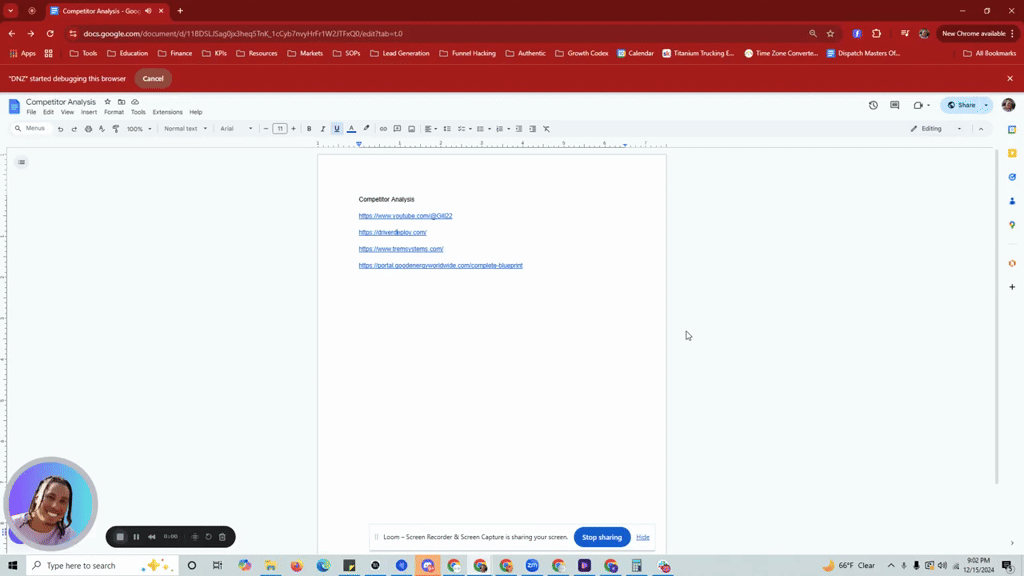Toggle Italic formatting
Screen dimensions: 1024x576
click(323, 129)
